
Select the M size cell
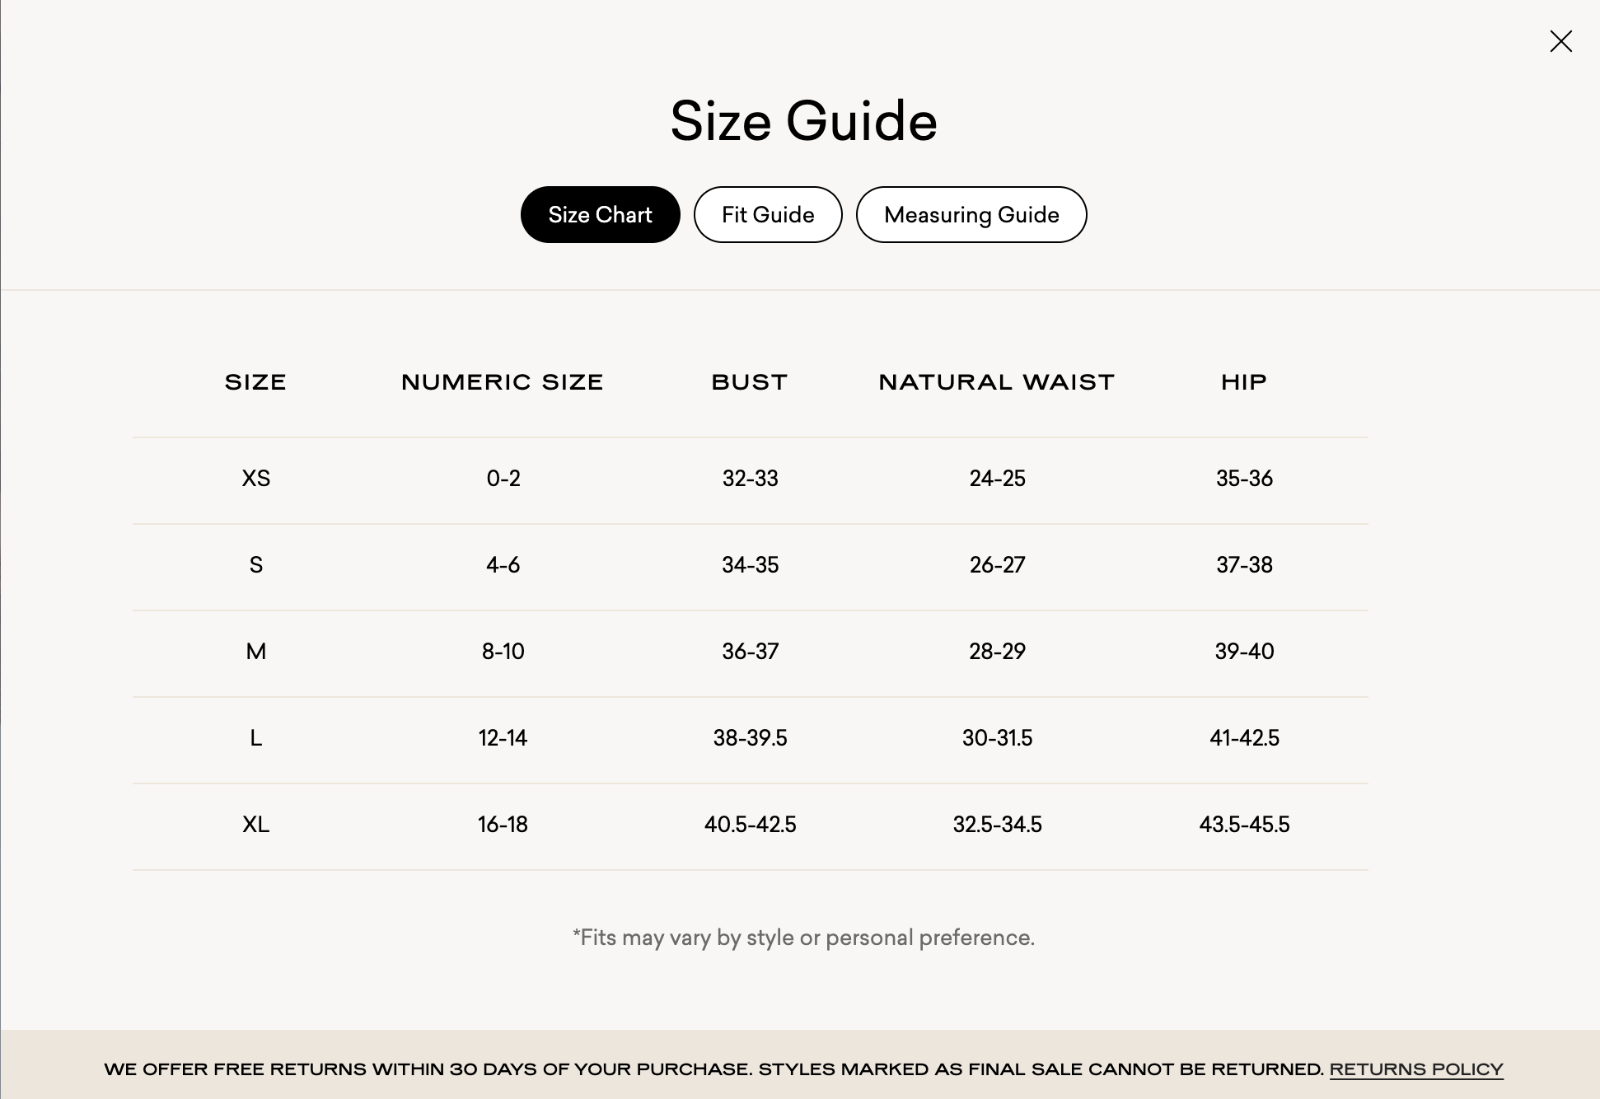coord(256,651)
